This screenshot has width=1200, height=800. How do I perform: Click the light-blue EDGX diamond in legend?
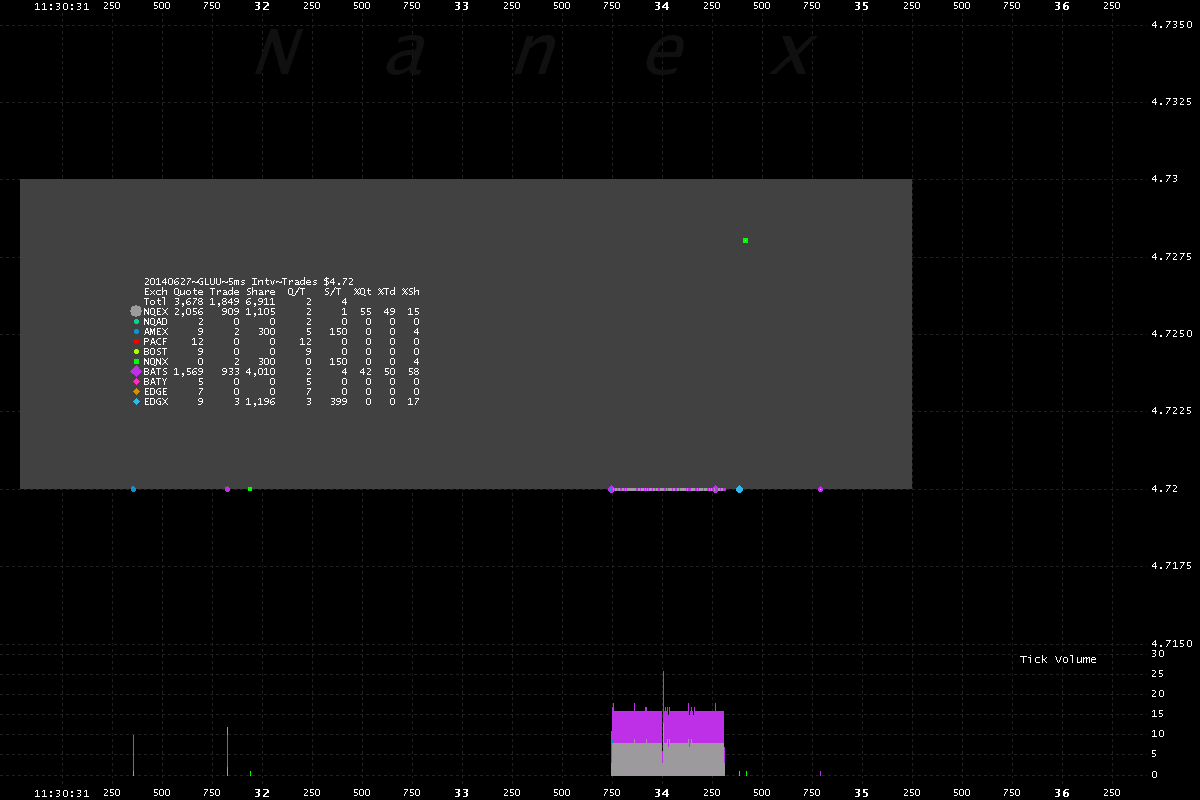point(136,402)
